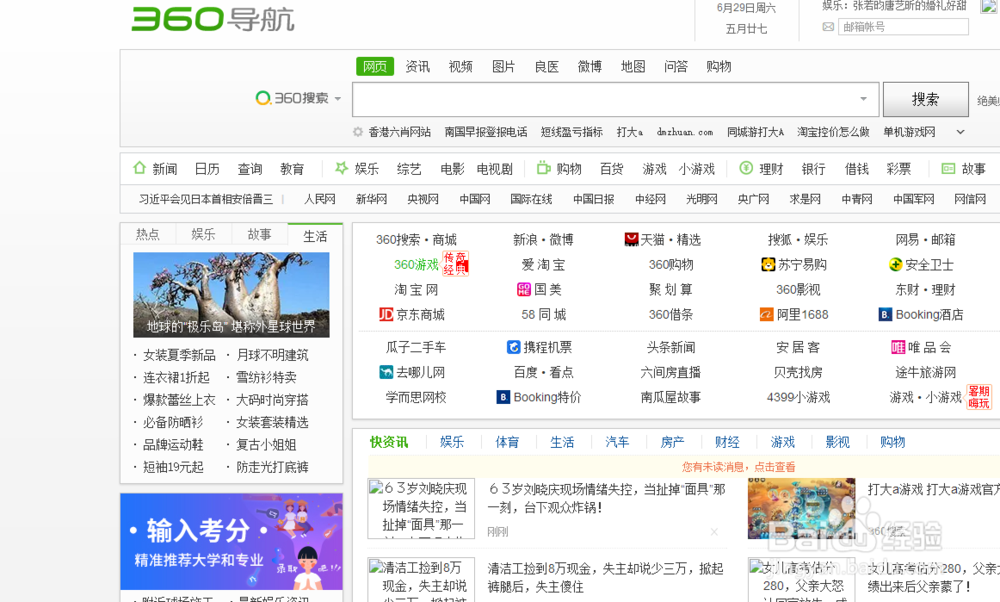This screenshot has height=602, width=1000.
Task: Click the Gome 国美 icon
Action: click(x=524, y=290)
